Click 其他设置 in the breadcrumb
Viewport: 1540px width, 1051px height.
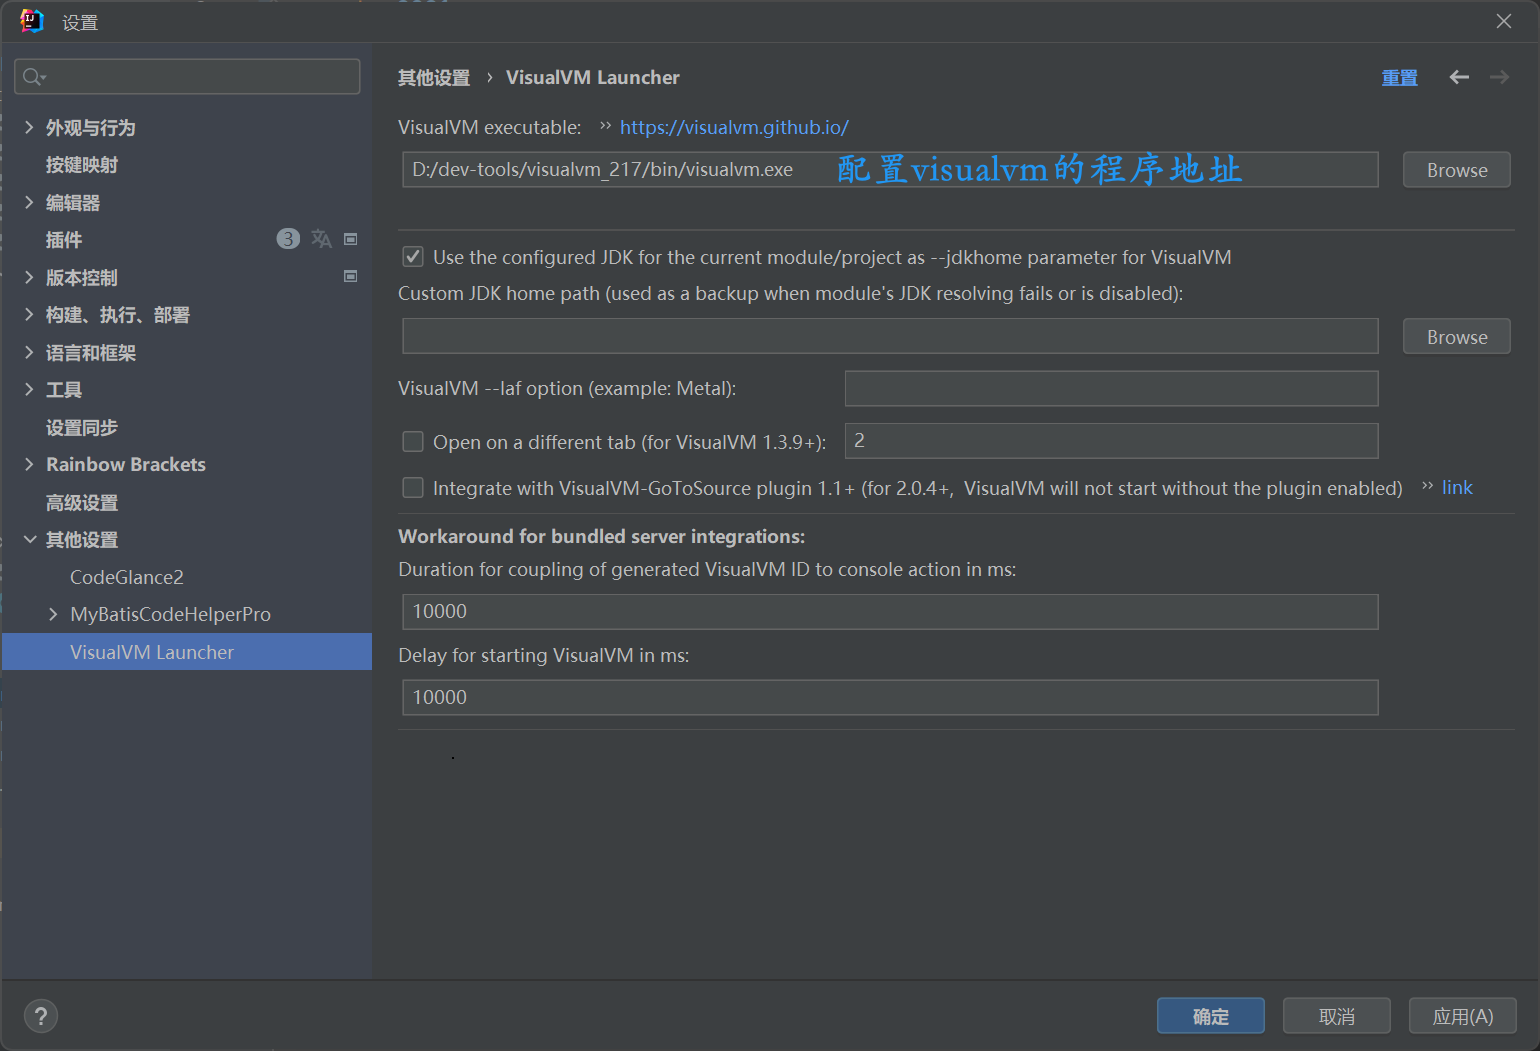tap(434, 77)
